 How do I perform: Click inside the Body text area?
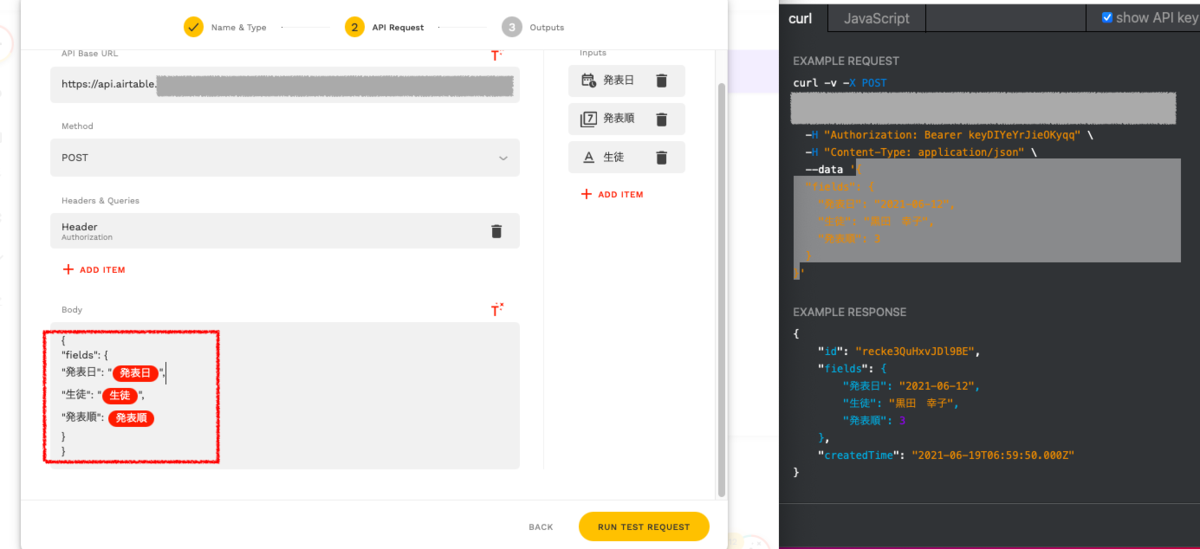click(x=285, y=395)
